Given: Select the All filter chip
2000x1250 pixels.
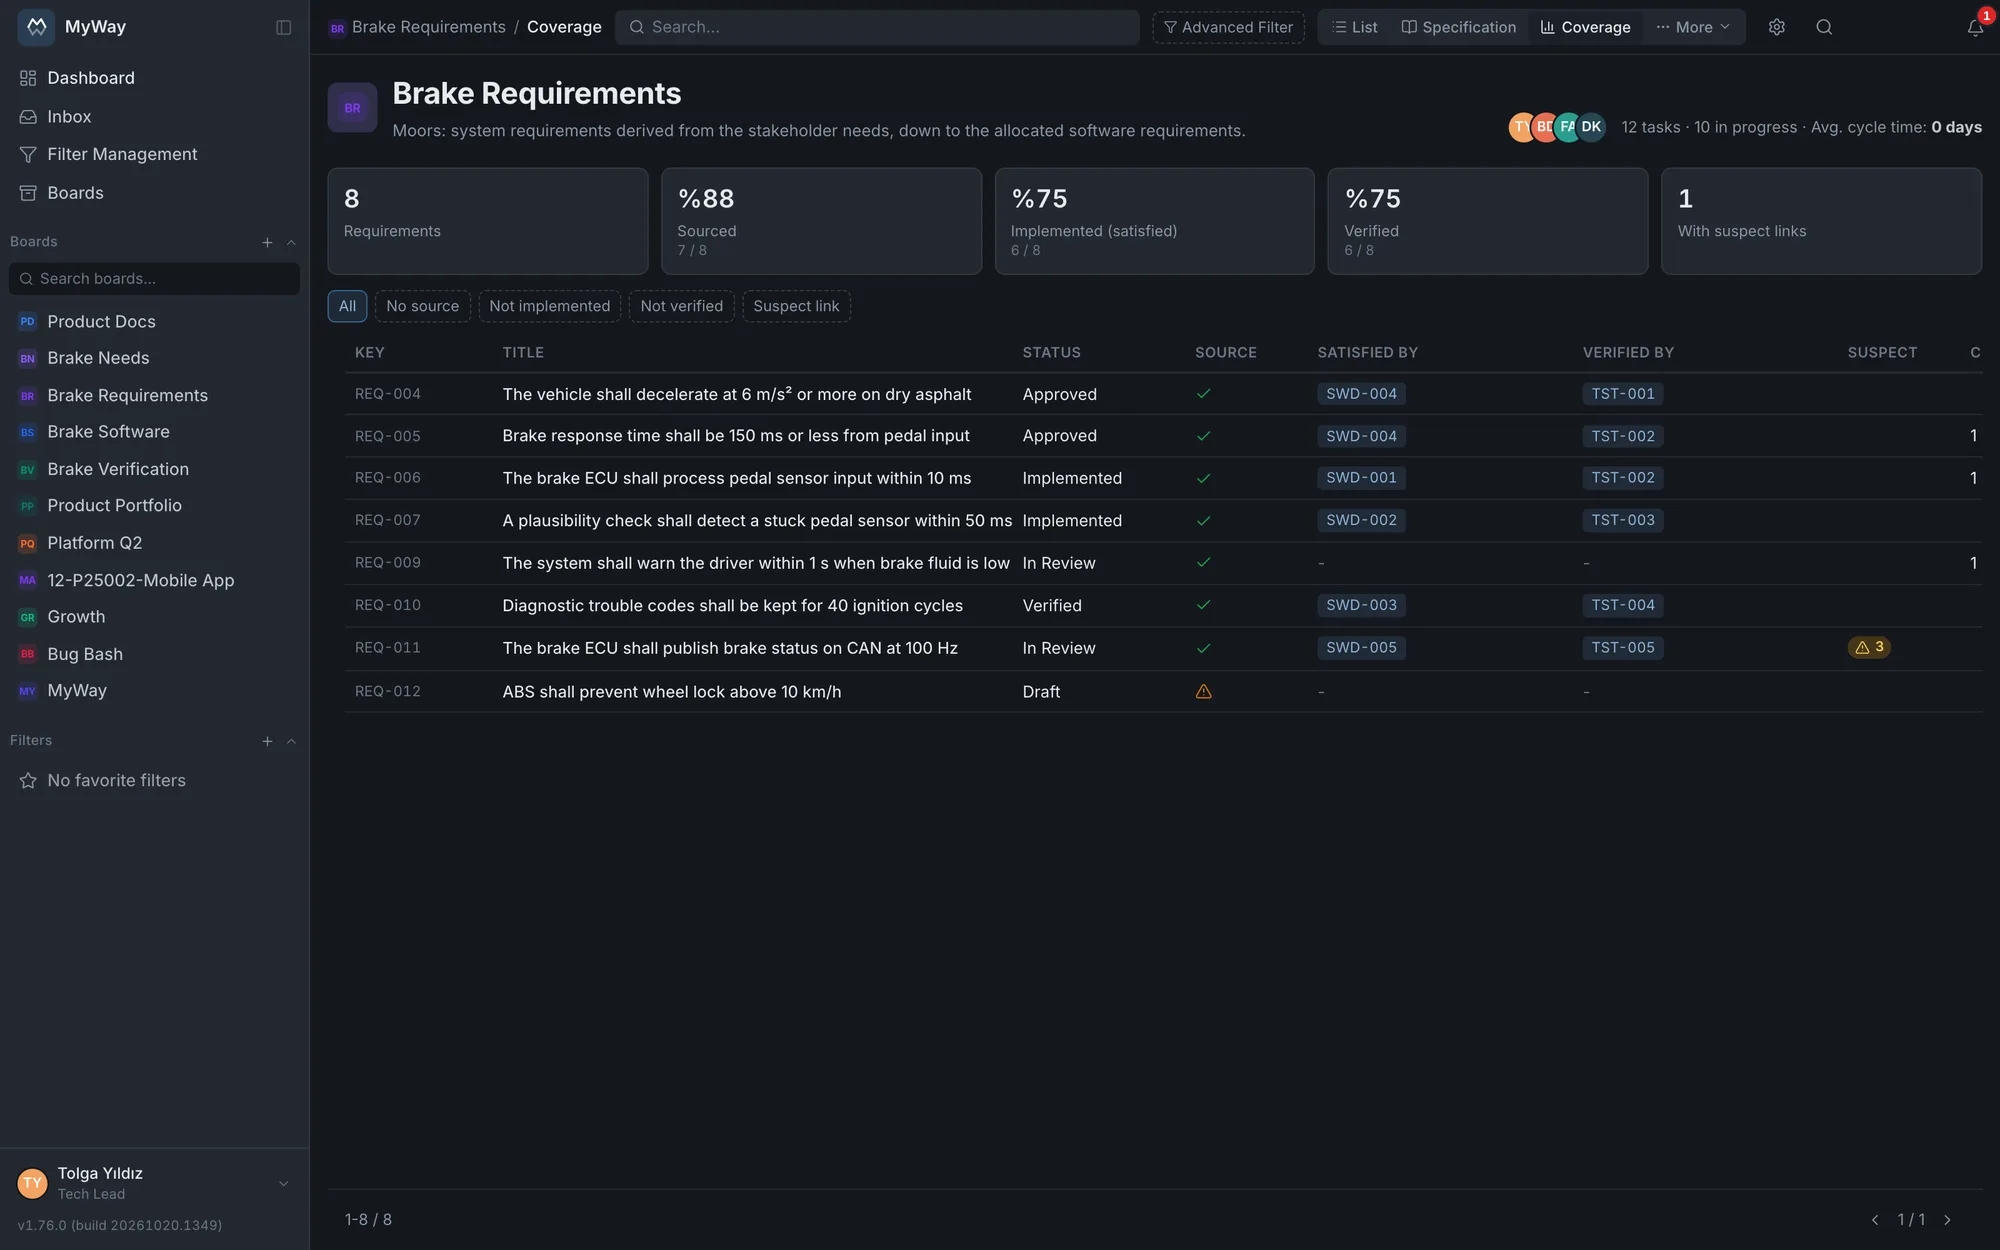Looking at the screenshot, I should coord(347,306).
